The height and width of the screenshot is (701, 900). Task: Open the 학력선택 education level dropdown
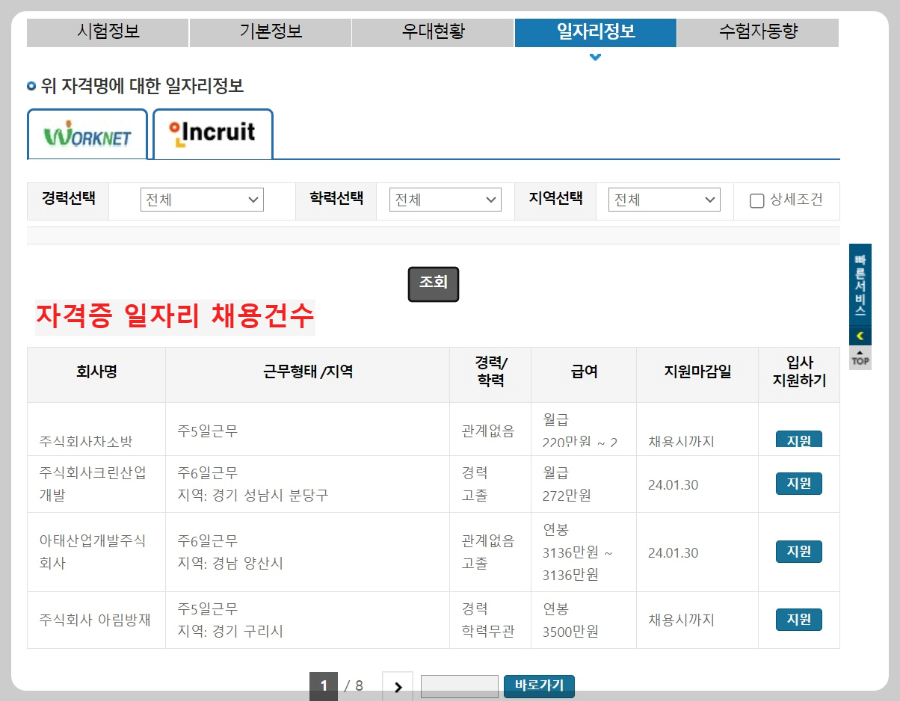coord(445,199)
